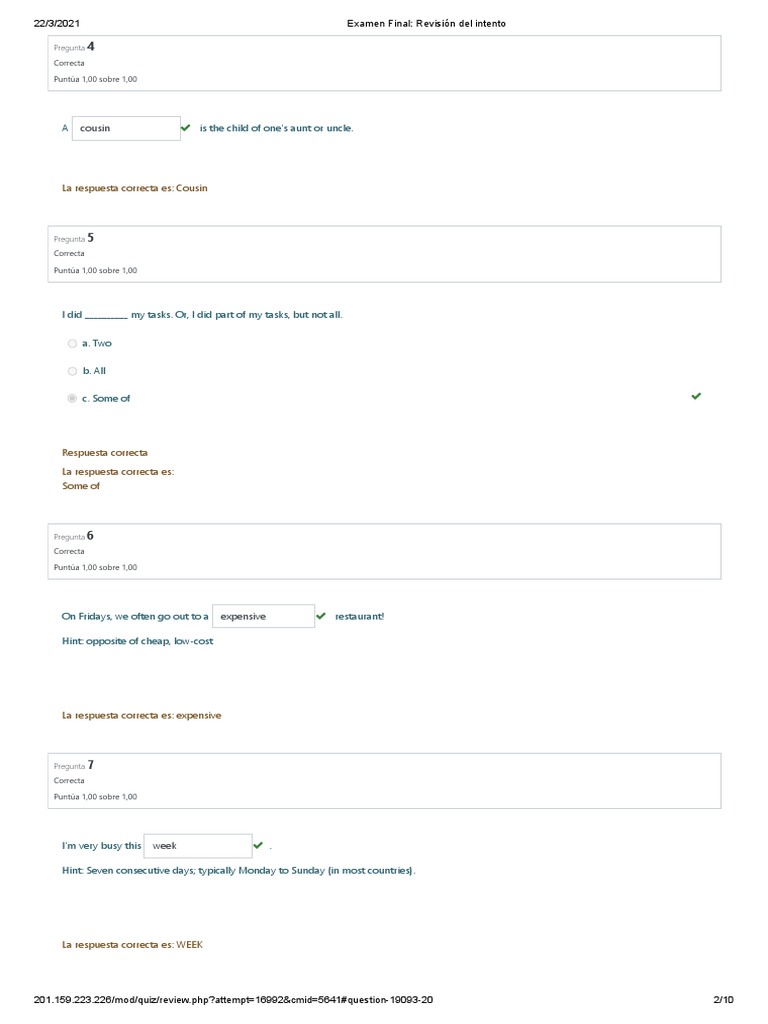768x1024 pixels.
Task: Click the page number 2/10 indicator
Action: point(723,1000)
